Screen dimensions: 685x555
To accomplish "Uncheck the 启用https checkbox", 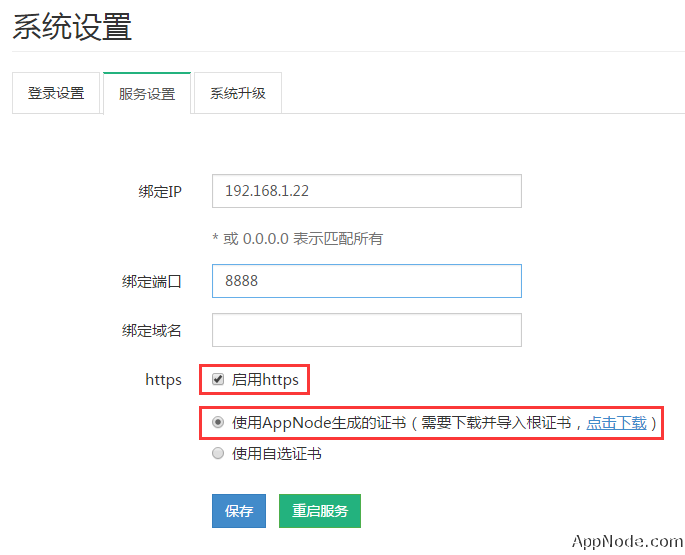I will (218, 379).
